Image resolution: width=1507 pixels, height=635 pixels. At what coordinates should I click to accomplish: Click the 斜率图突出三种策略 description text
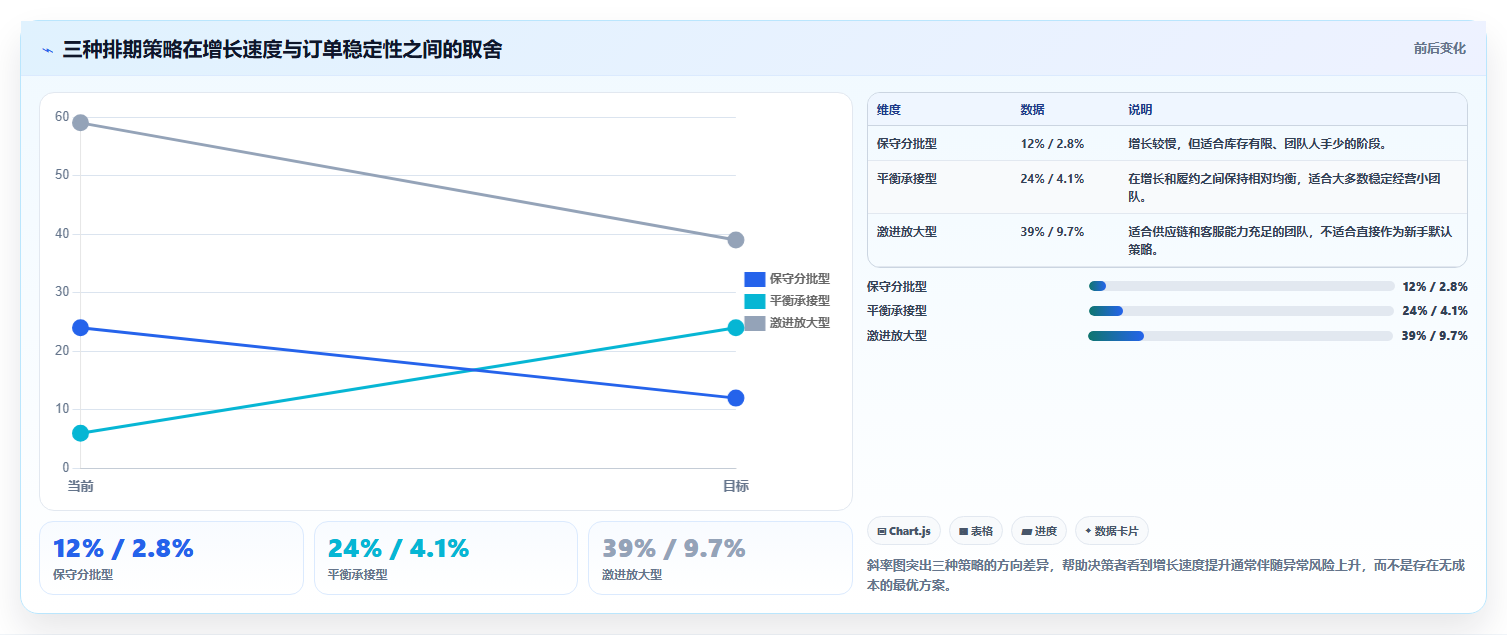[x=1166, y=576]
